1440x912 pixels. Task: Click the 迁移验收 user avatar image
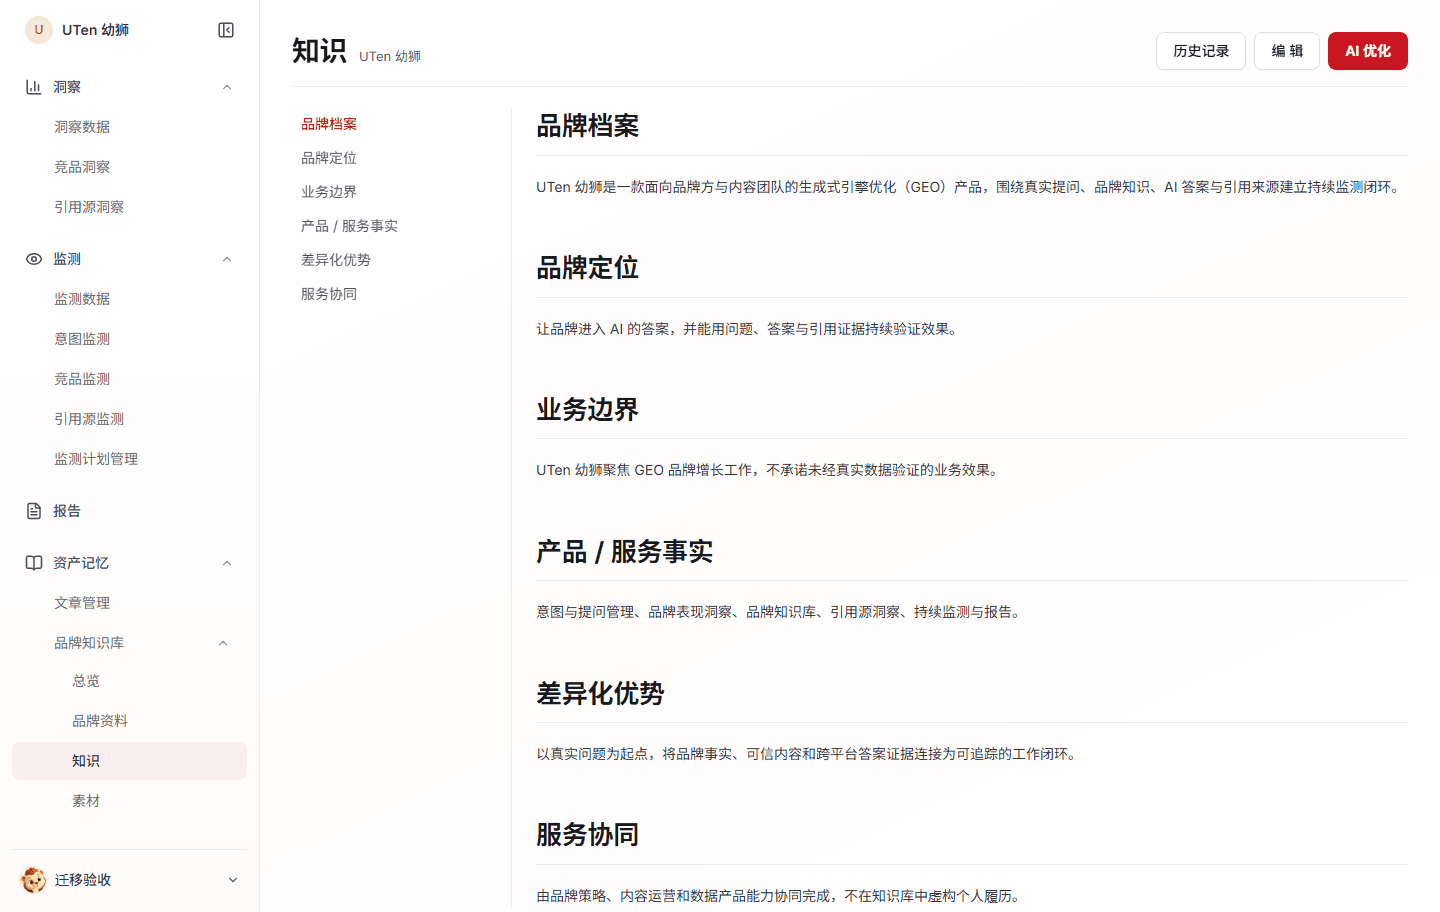(x=33, y=880)
